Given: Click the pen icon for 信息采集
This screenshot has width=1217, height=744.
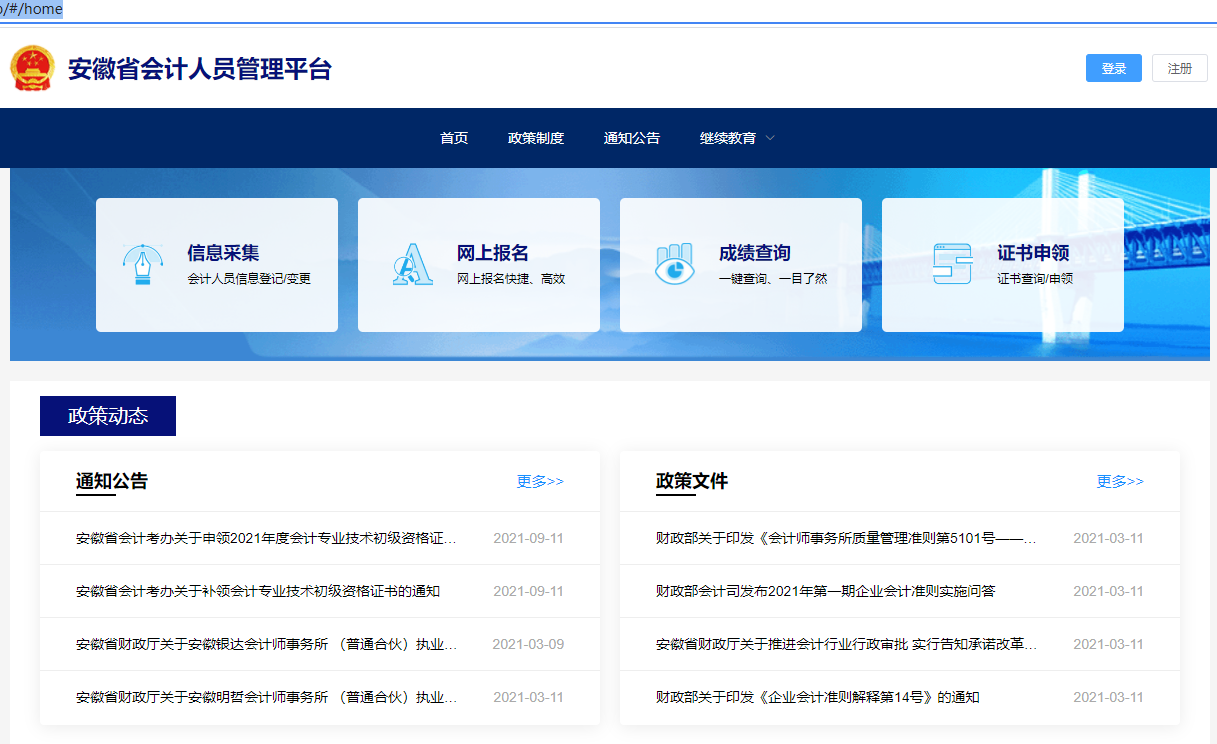Looking at the screenshot, I should [141, 265].
